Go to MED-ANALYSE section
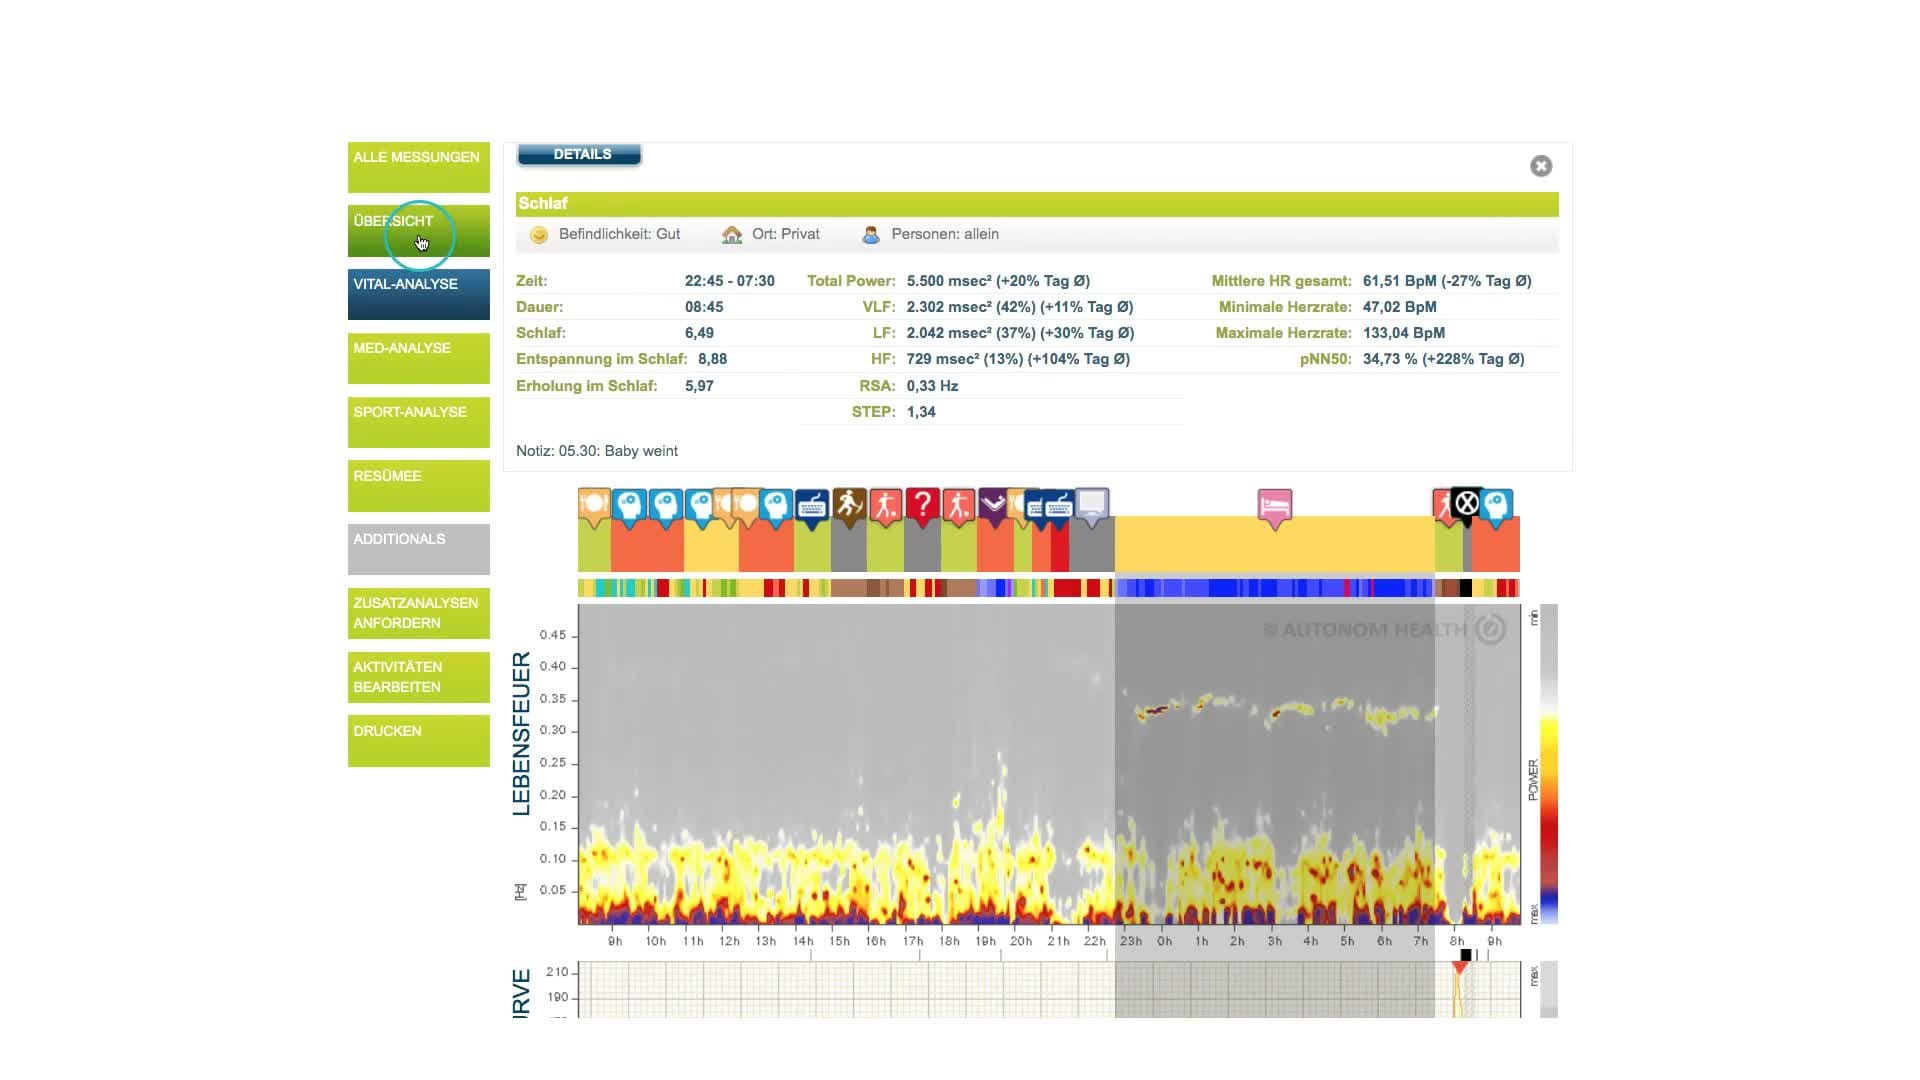1920x1080 pixels. [x=418, y=358]
